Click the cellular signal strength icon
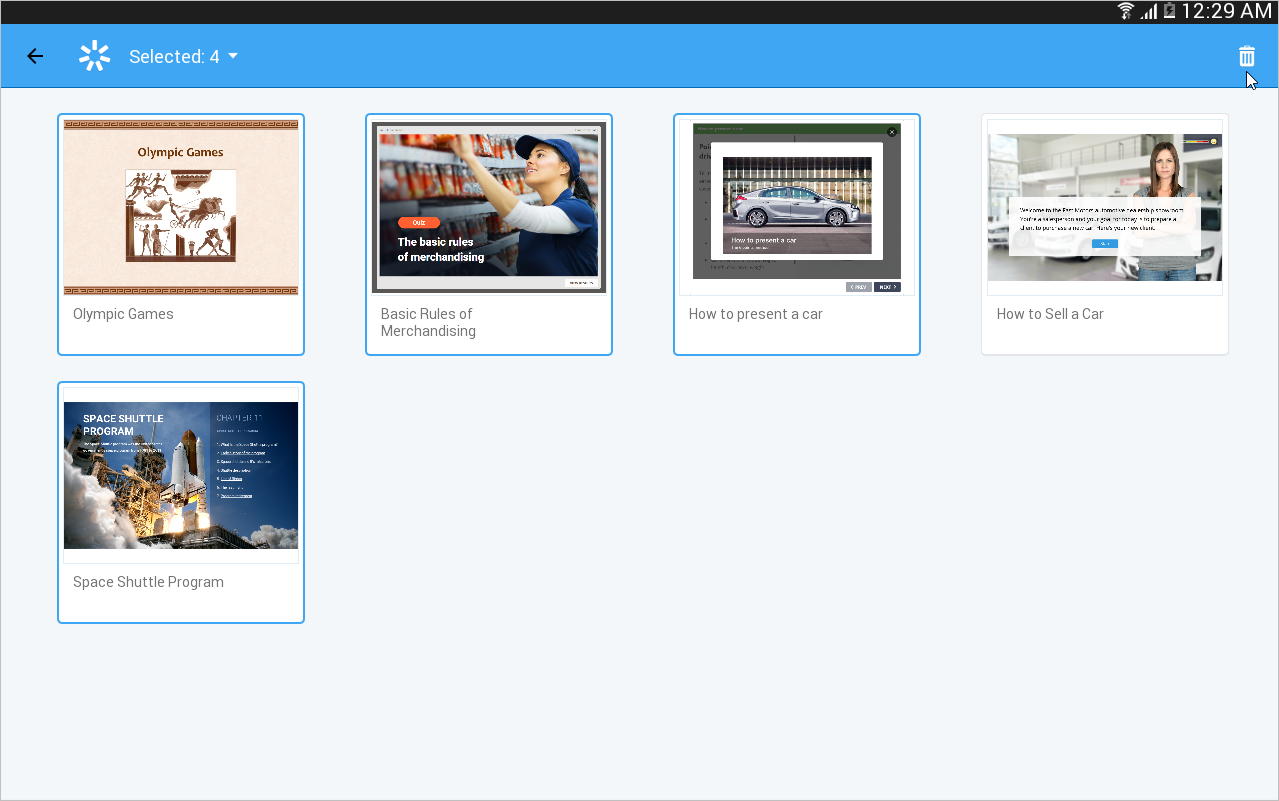 (1148, 11)
